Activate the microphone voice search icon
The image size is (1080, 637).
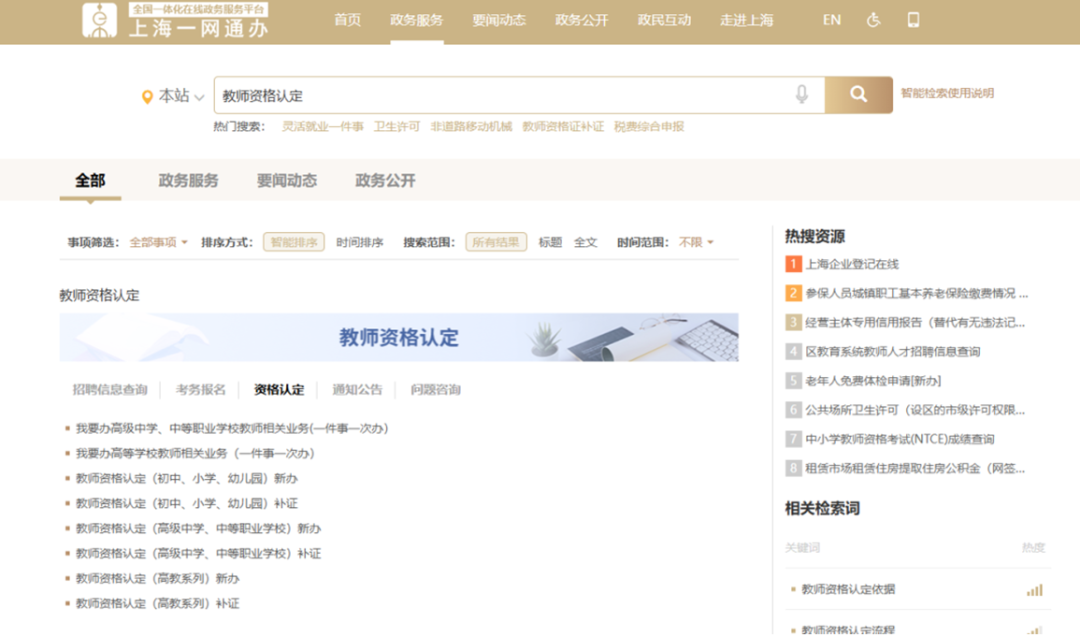point(801,95)
